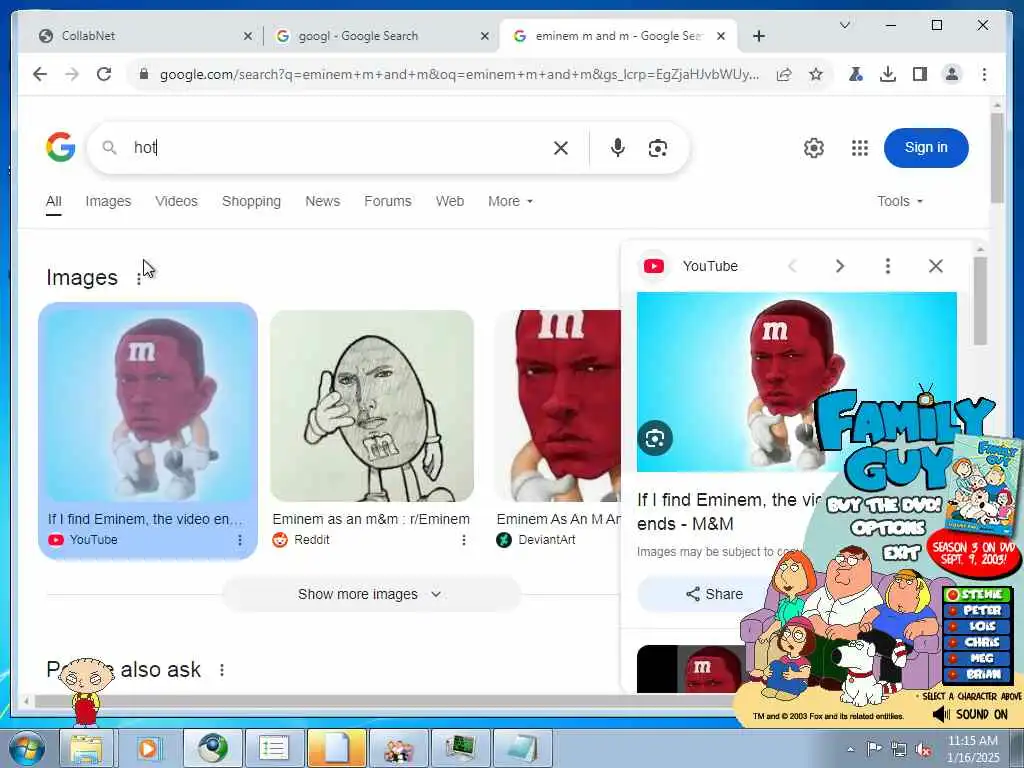Click the preview panel scrollbar thumb
Viewport: 1024px width, 768px height.
tap(980, 300)
